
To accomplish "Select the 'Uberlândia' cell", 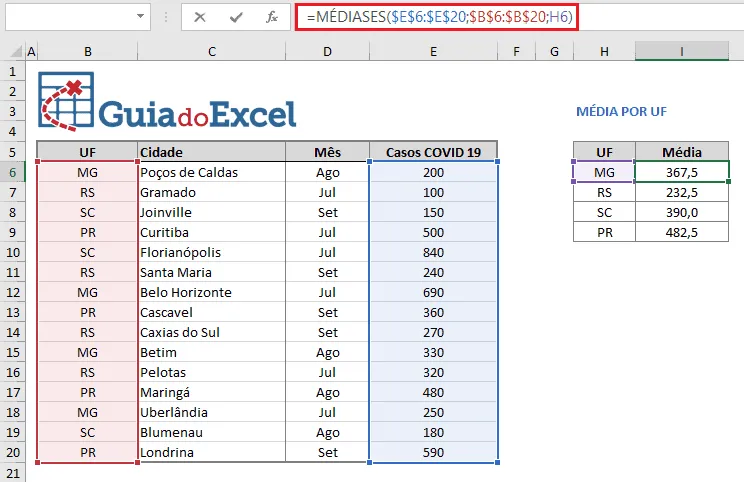I will (x=212, y=412).
